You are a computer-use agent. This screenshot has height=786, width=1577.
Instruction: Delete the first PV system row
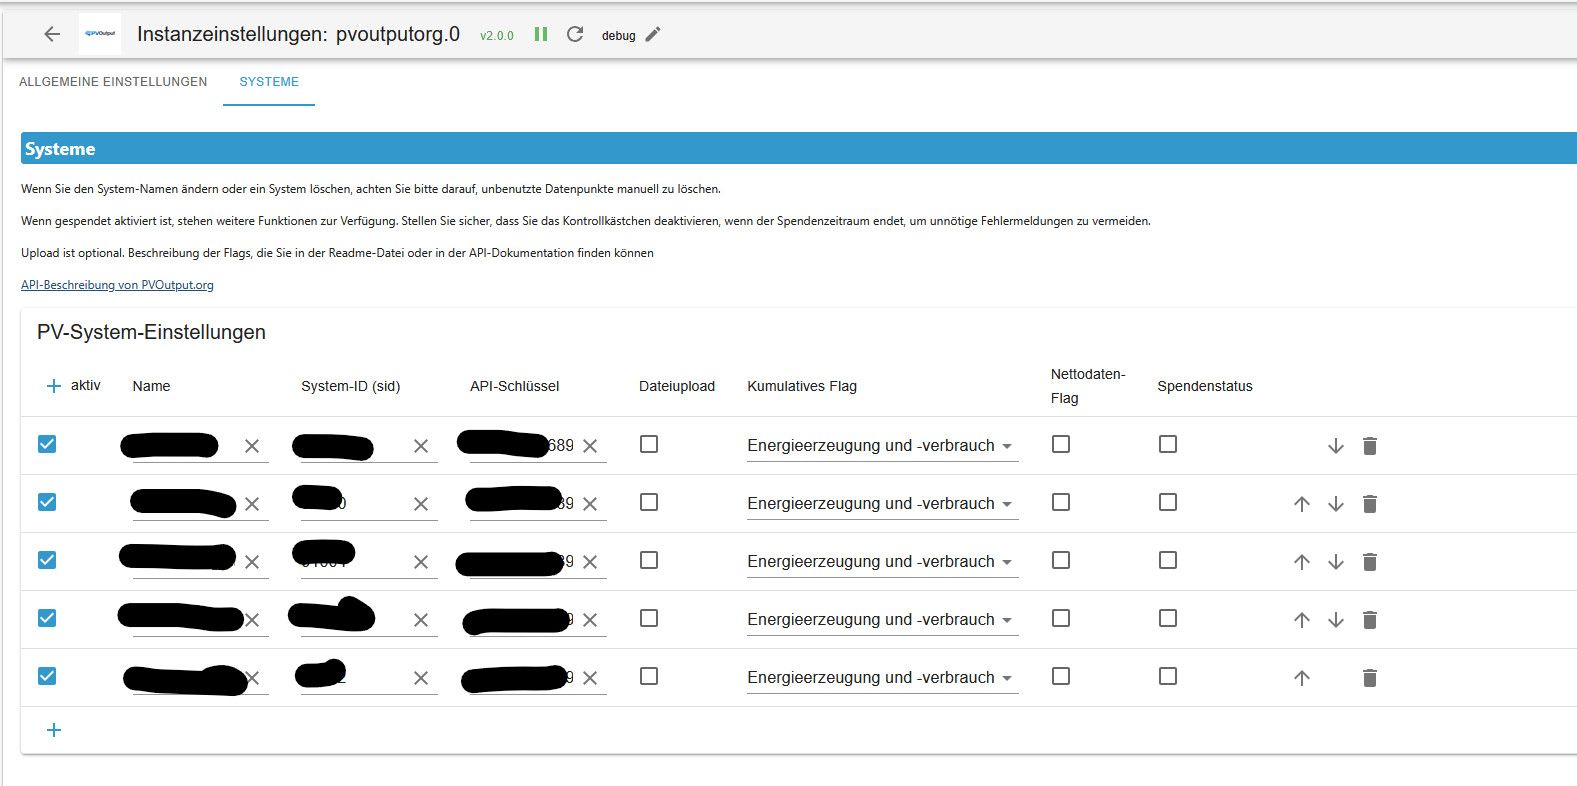click(1370, 446)
